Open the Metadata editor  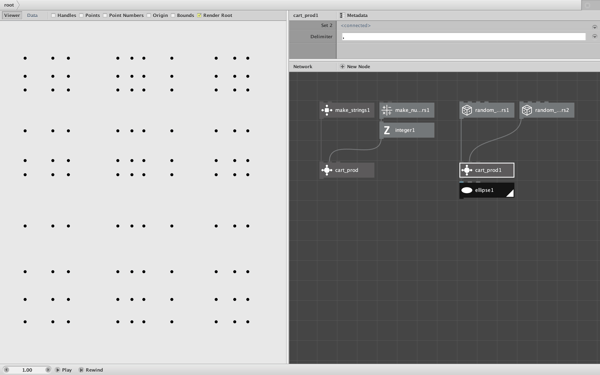354,15
